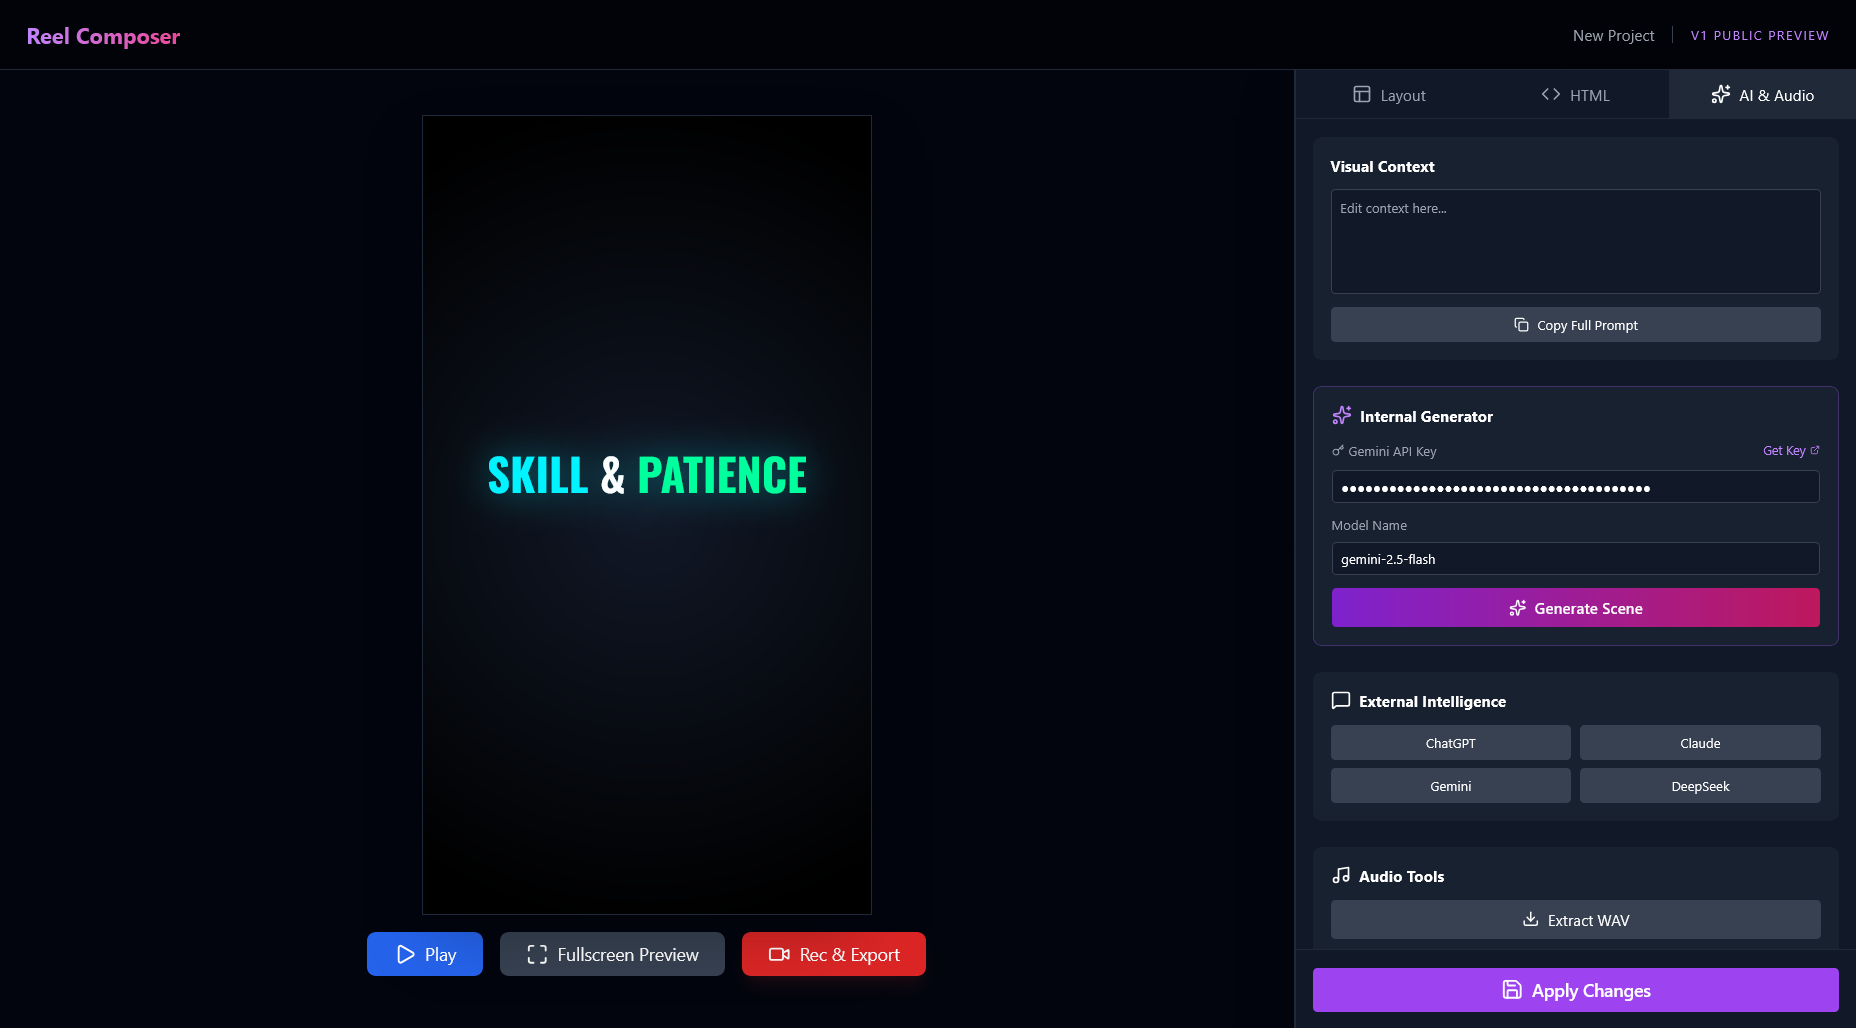The image size is (1856, 1028).
Task: Click the Play button
Action: [425, 954]
